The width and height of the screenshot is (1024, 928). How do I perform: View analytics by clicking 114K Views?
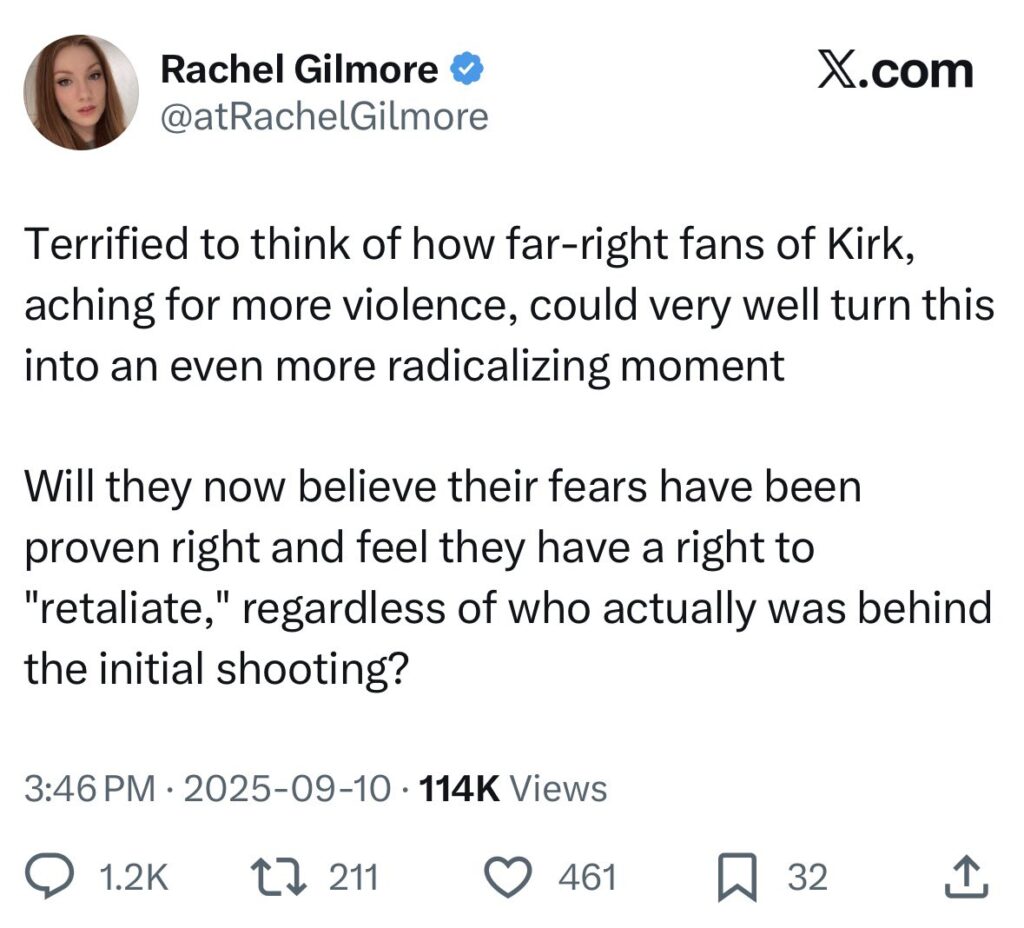(x=512, y=789)
